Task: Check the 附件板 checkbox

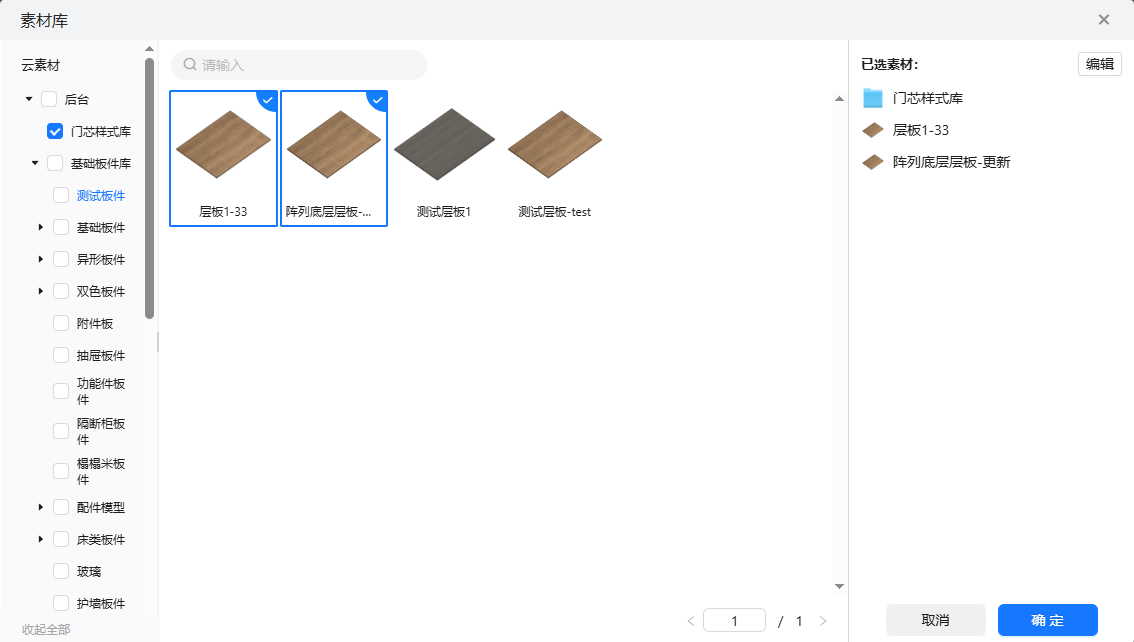Action: [x=61, y=323]
